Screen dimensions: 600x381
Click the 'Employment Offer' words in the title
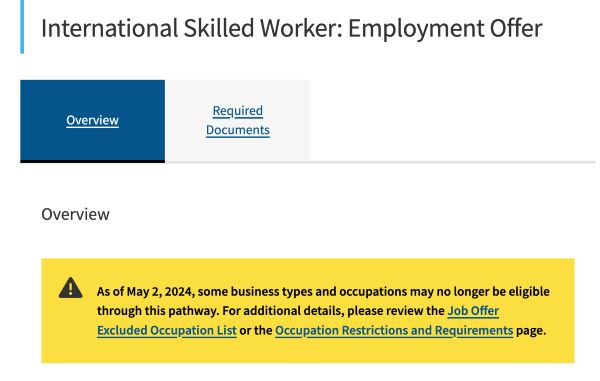[445, 28]
